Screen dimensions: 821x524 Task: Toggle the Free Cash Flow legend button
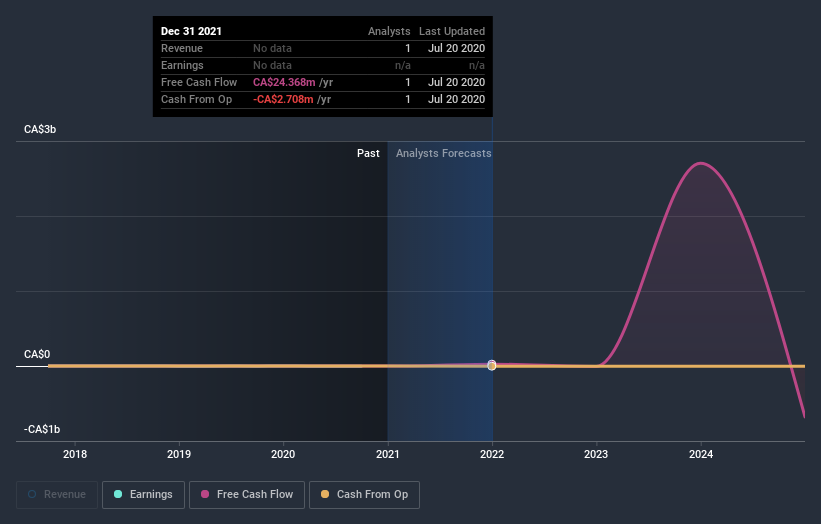click(x=247, y=495)
